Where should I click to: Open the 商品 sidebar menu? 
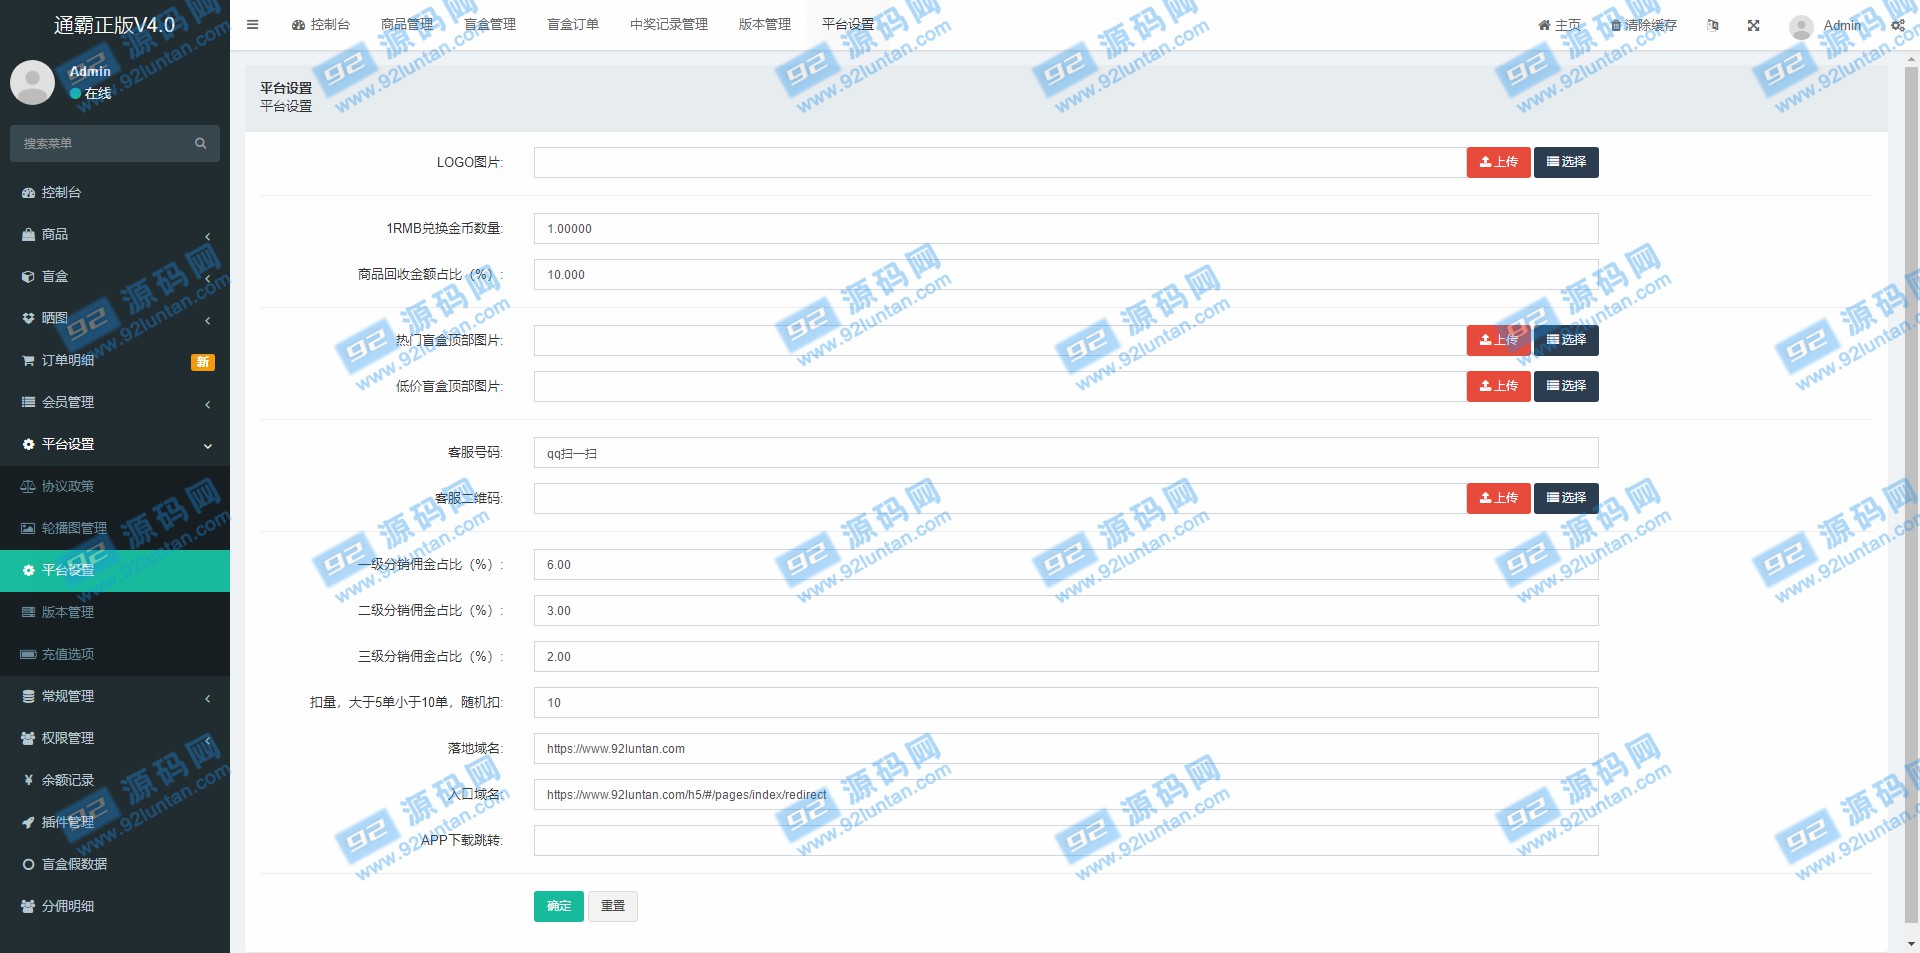pos(115,234)
